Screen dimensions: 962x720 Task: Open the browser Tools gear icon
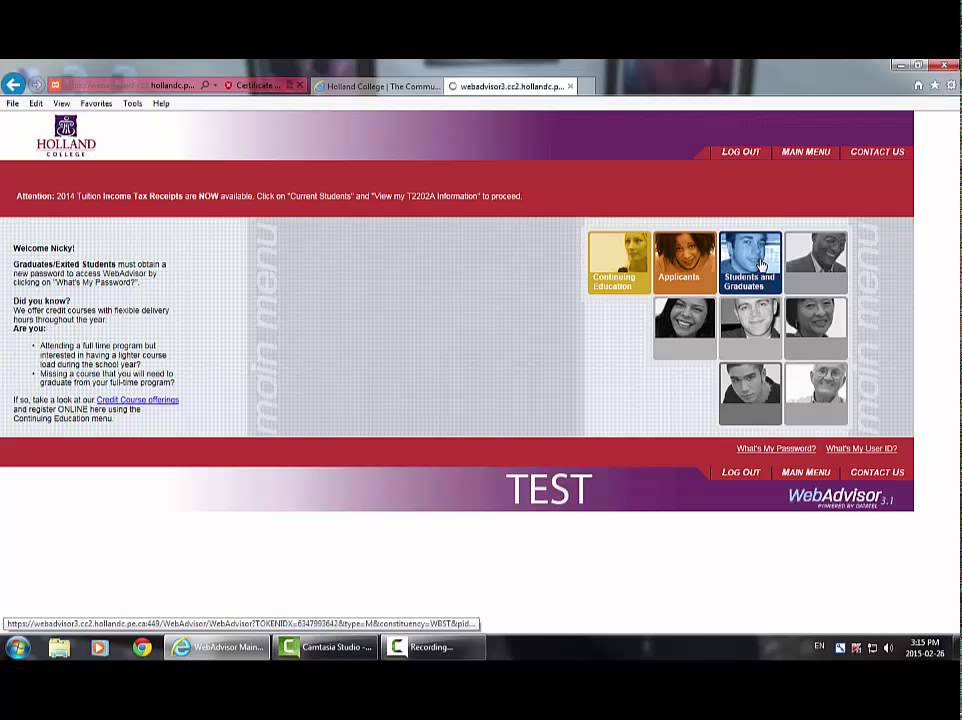coord(951,85)
